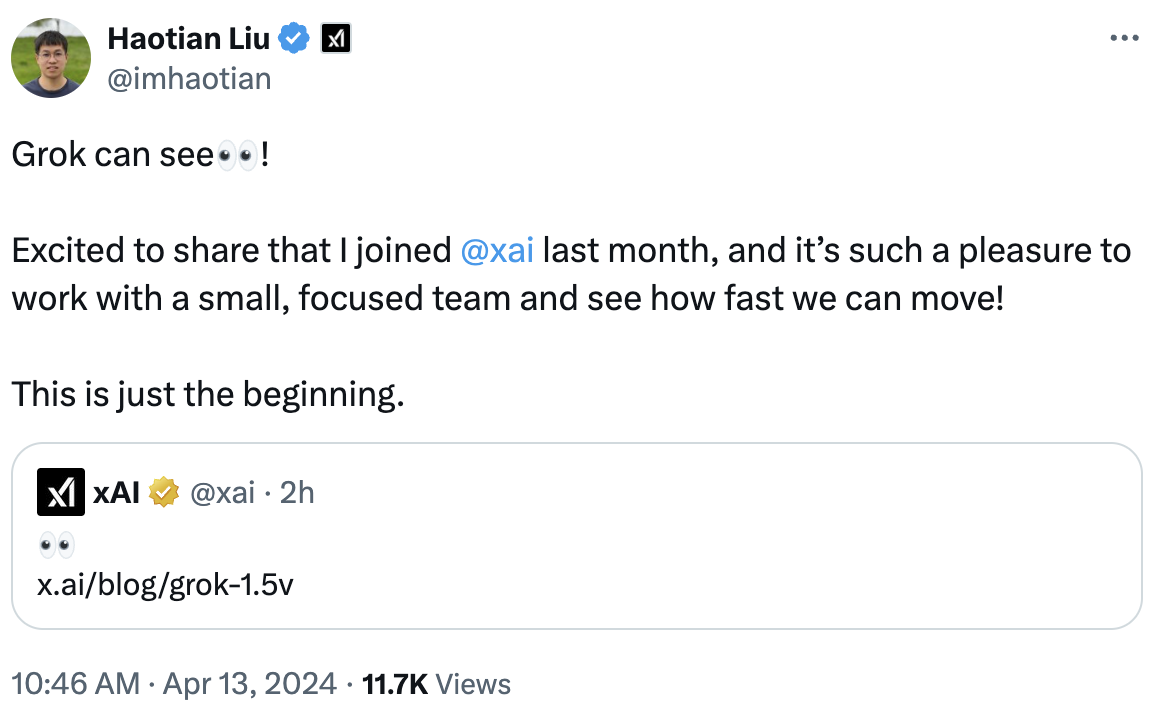The image size is (1152, 710).
Task: Click the eyes emoji inside quoted post
Action: [x=56, y=546]
